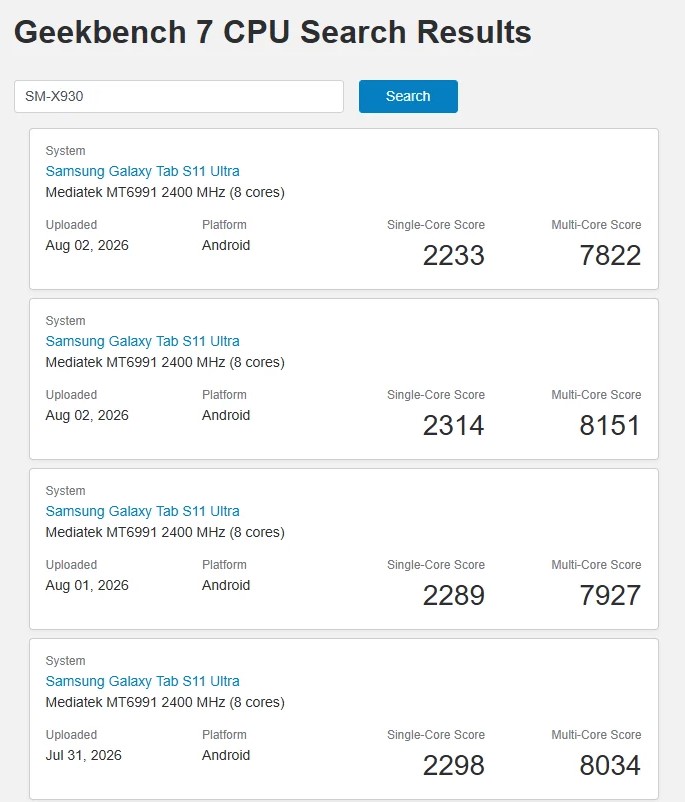Screen dimensions: 685x802
Task: Select the 8034 multi-core score
Action: (610, 765)
